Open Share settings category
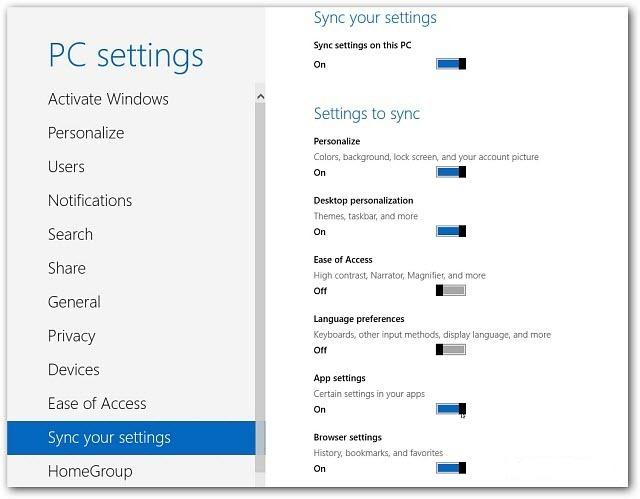 click(67, 268)
